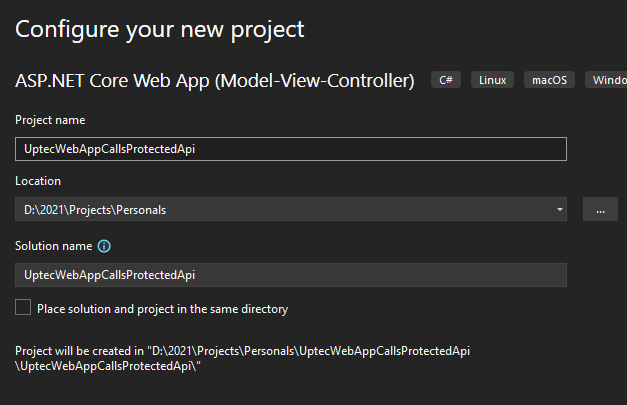Click the macOS platform tag

[551, 80]
